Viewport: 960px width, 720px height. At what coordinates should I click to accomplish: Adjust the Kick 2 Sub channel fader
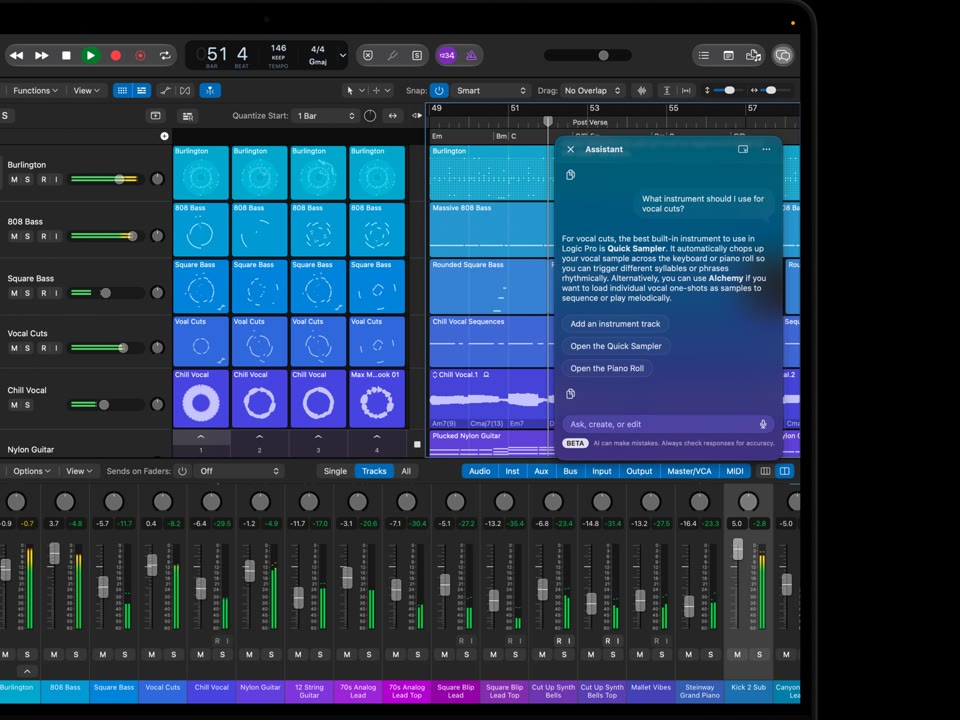pyautogui.click(x=738, y=549)
